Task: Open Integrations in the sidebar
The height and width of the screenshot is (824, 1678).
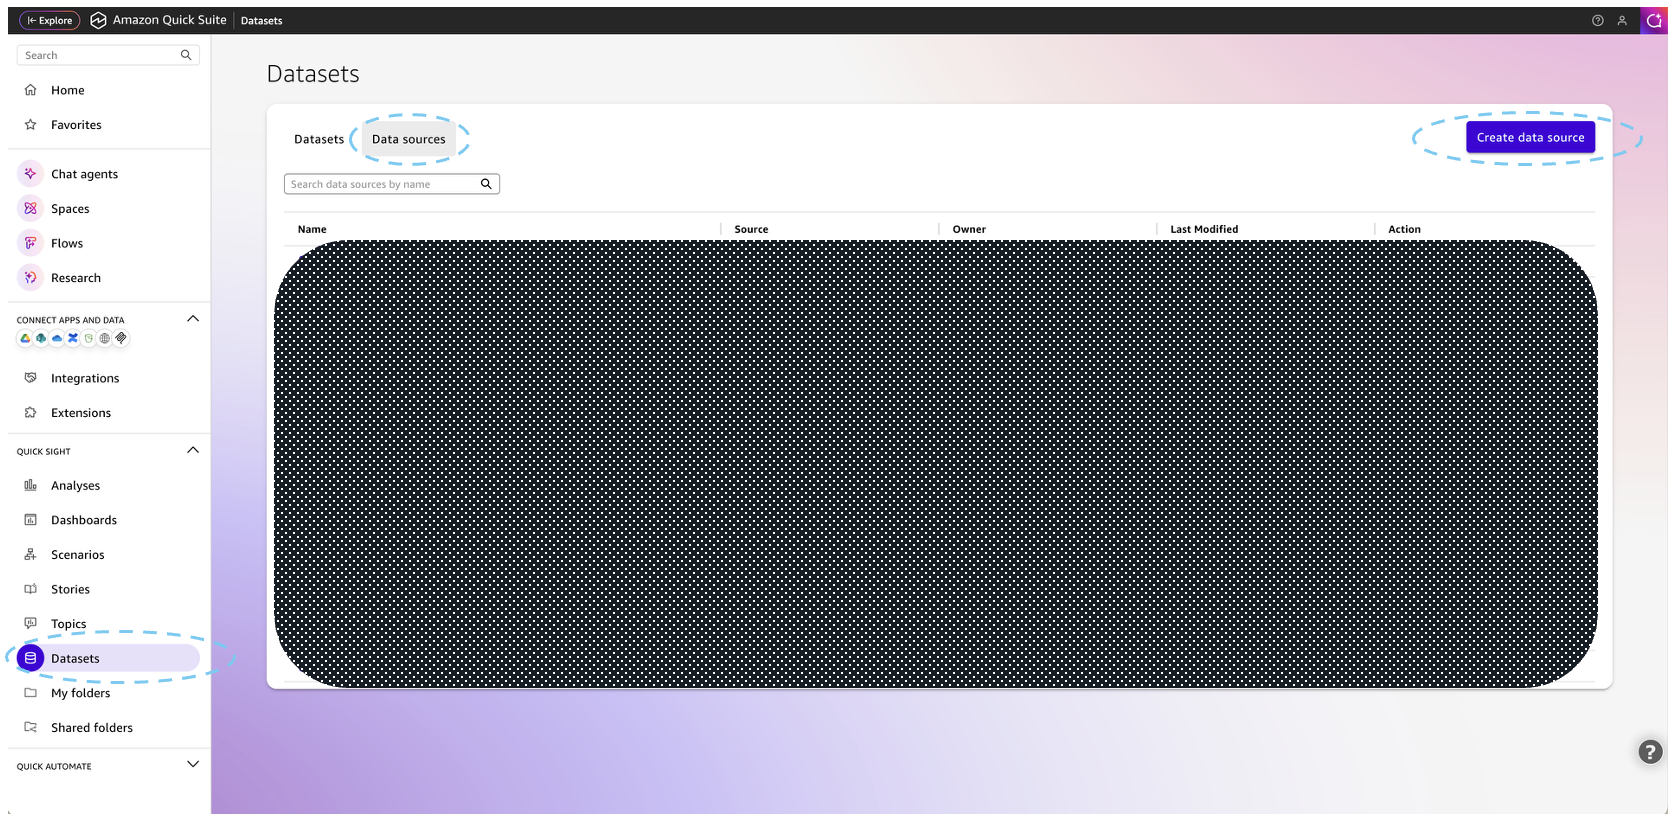Action: click(85, 379)
